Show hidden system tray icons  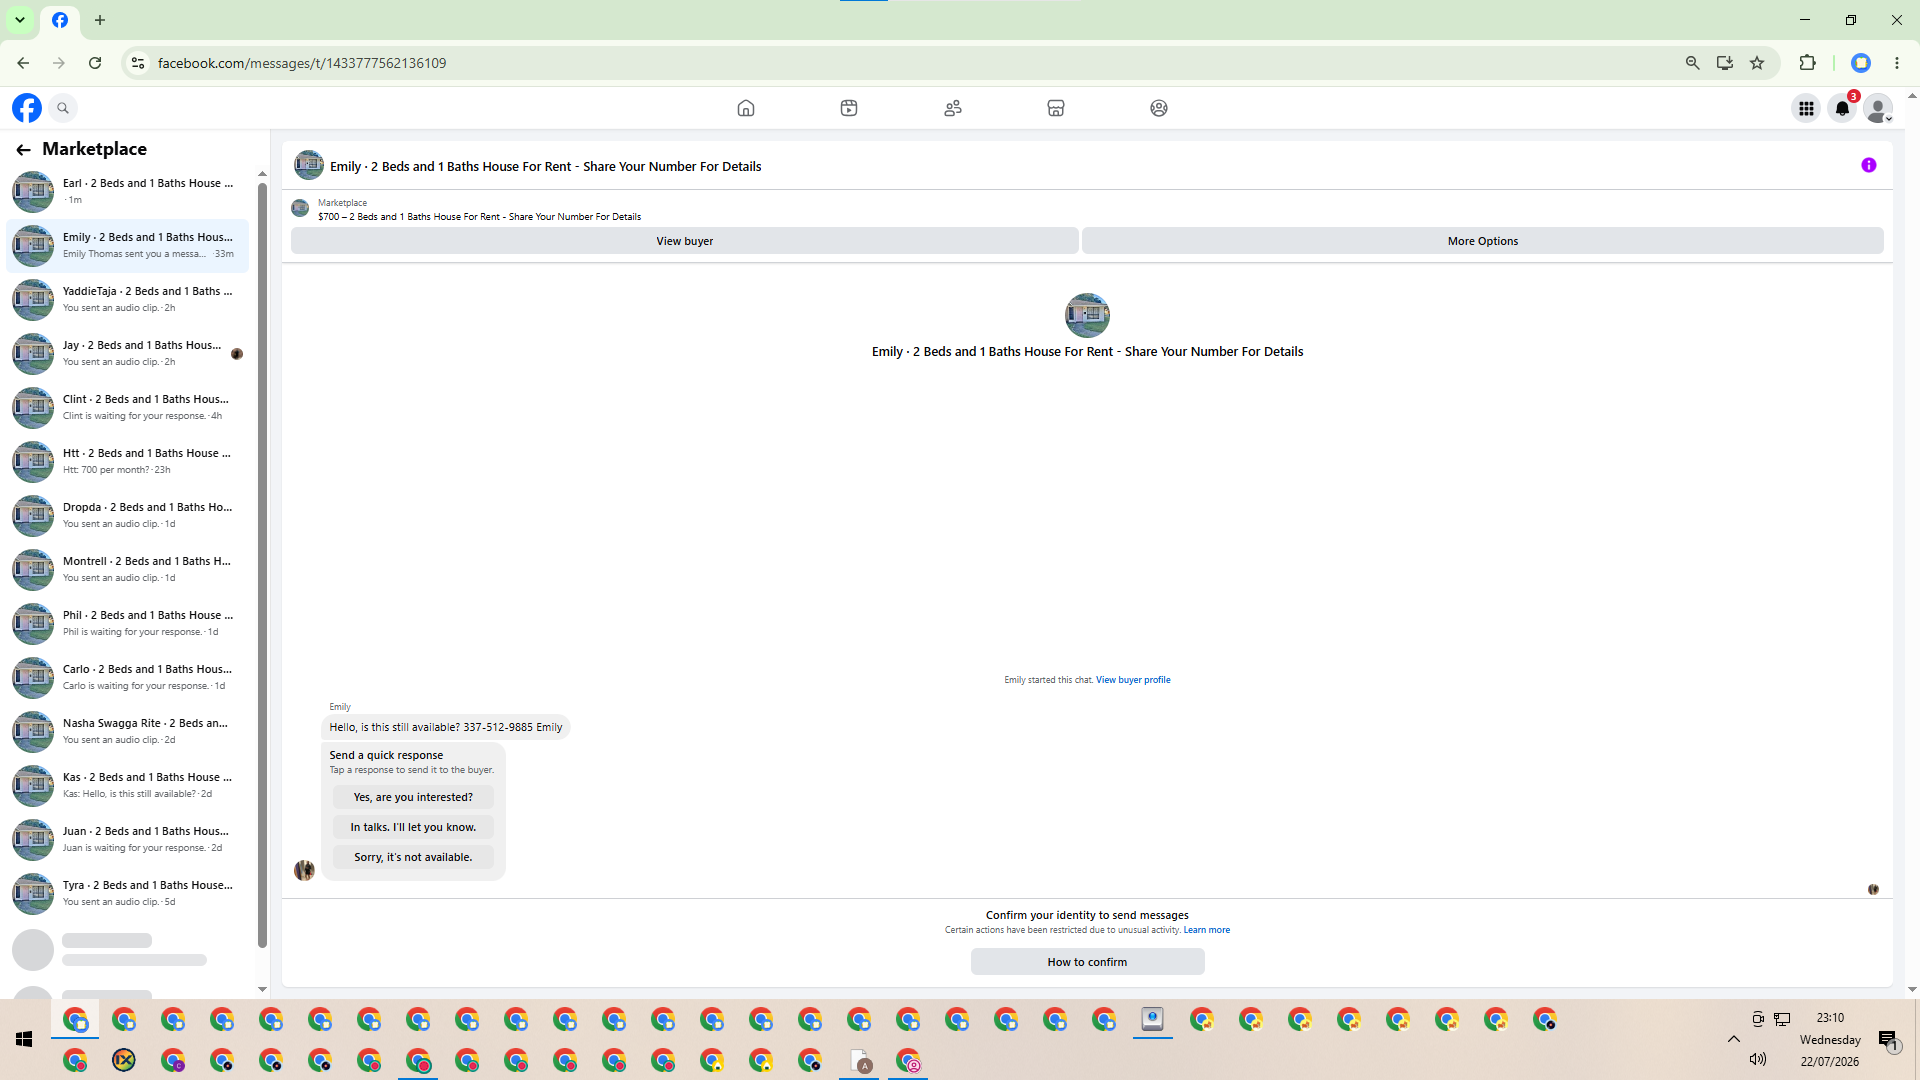coord(1734,1039)
